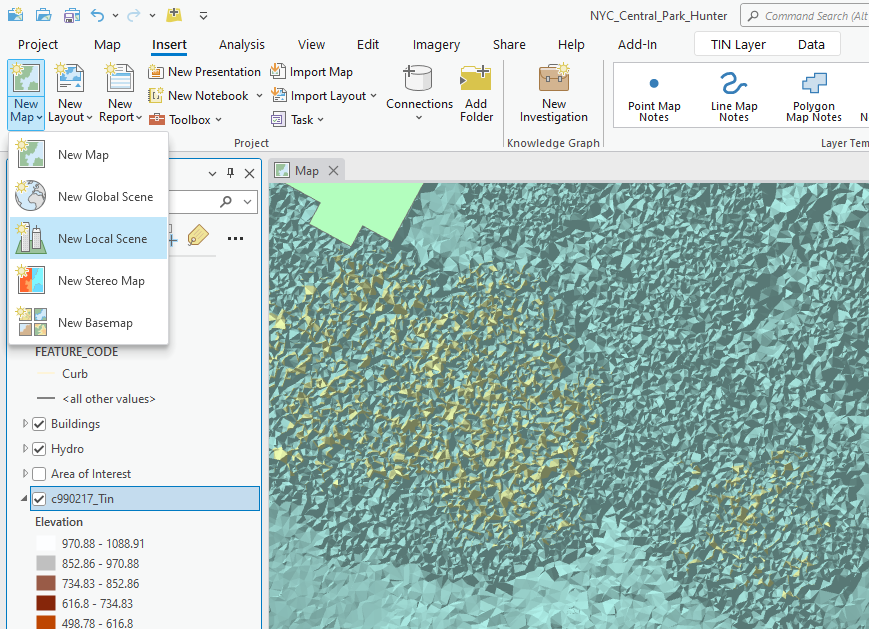Open the Imagery ribbon tab
The height and width of the screenshot is (629, 869).
coord(436,45)
